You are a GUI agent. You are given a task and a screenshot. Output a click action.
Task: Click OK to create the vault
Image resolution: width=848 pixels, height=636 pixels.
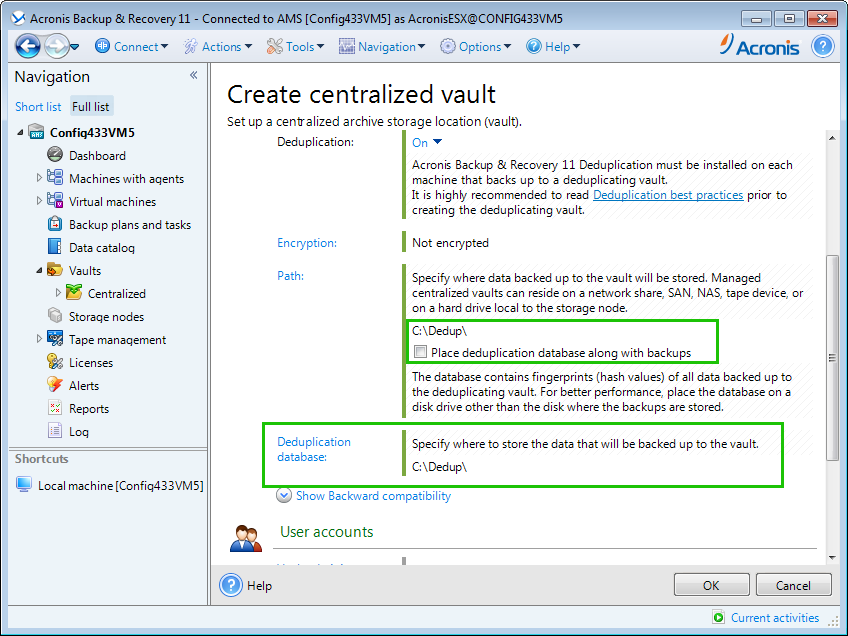[x=711, y=585]
